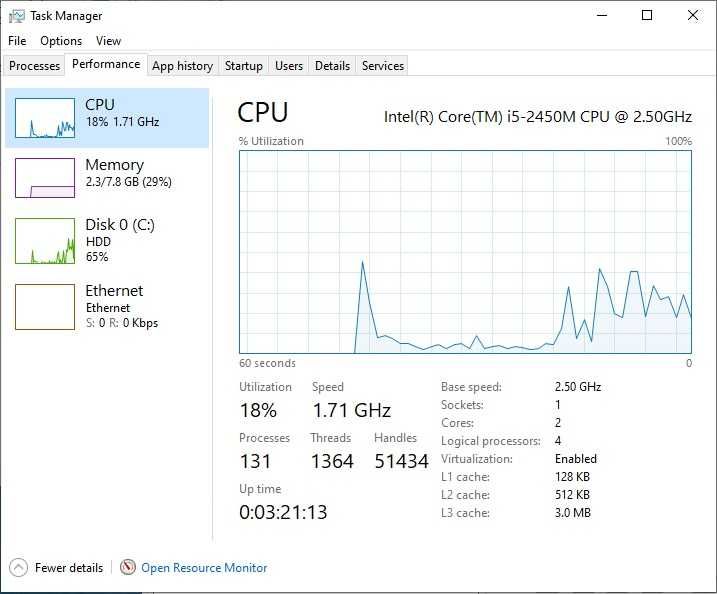Click the Fewer details button text

(69, 568)
